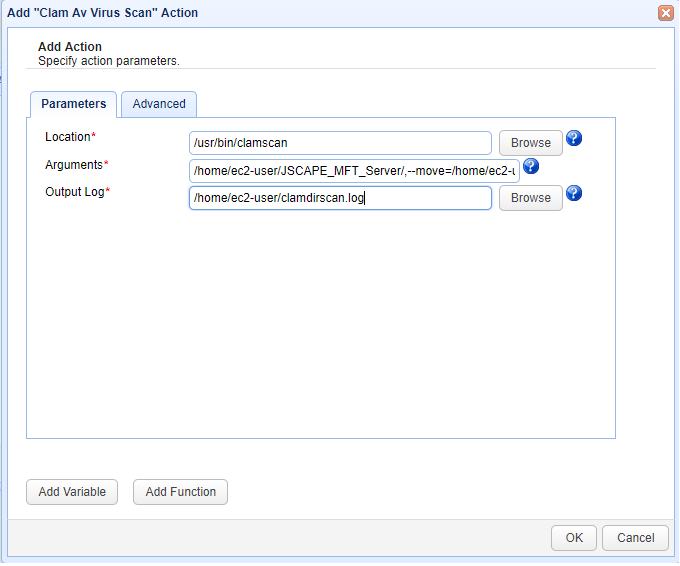Click the "Specify action parameters" description text
The height and width of the screenshot is (566, 680).
tap(108, 60)
